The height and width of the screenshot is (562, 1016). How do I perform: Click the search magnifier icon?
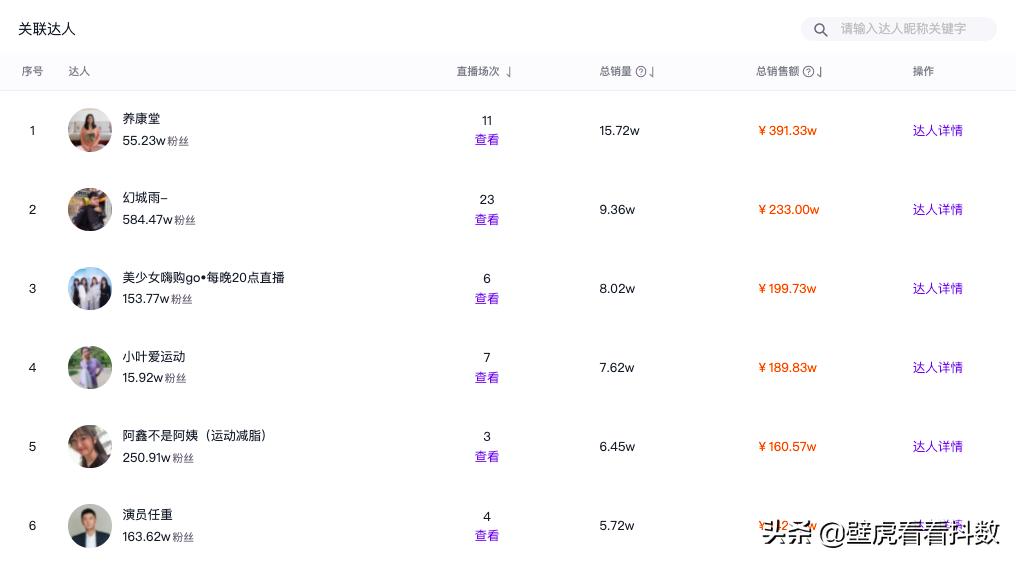coord(820,30)
